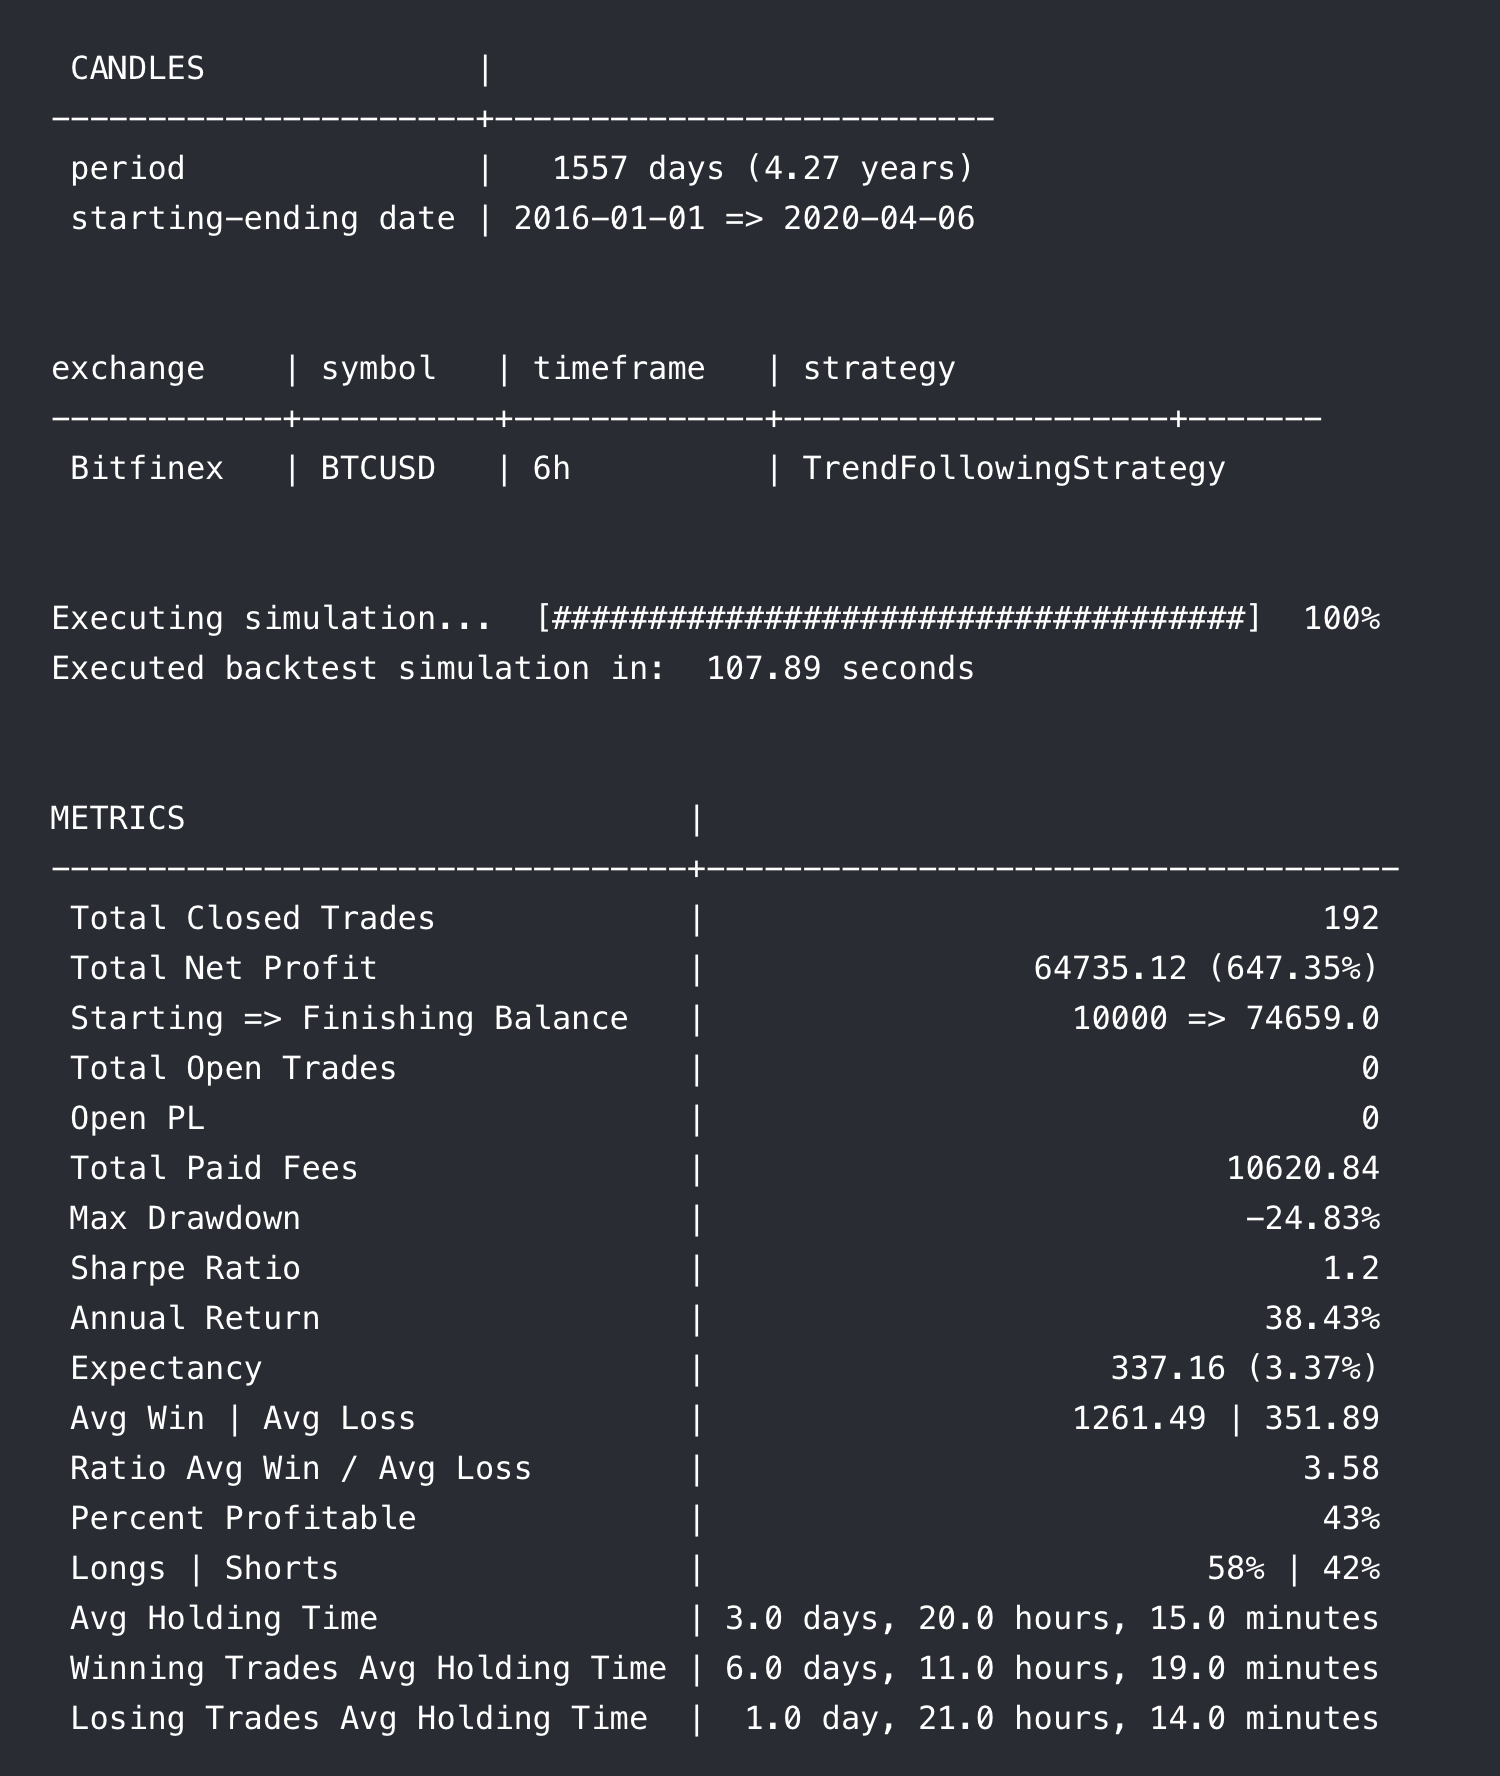This screenshot has height=1776, width=1500.
Task: Click the Total Closed Trades value 192
Action: tap(1350, 919)
